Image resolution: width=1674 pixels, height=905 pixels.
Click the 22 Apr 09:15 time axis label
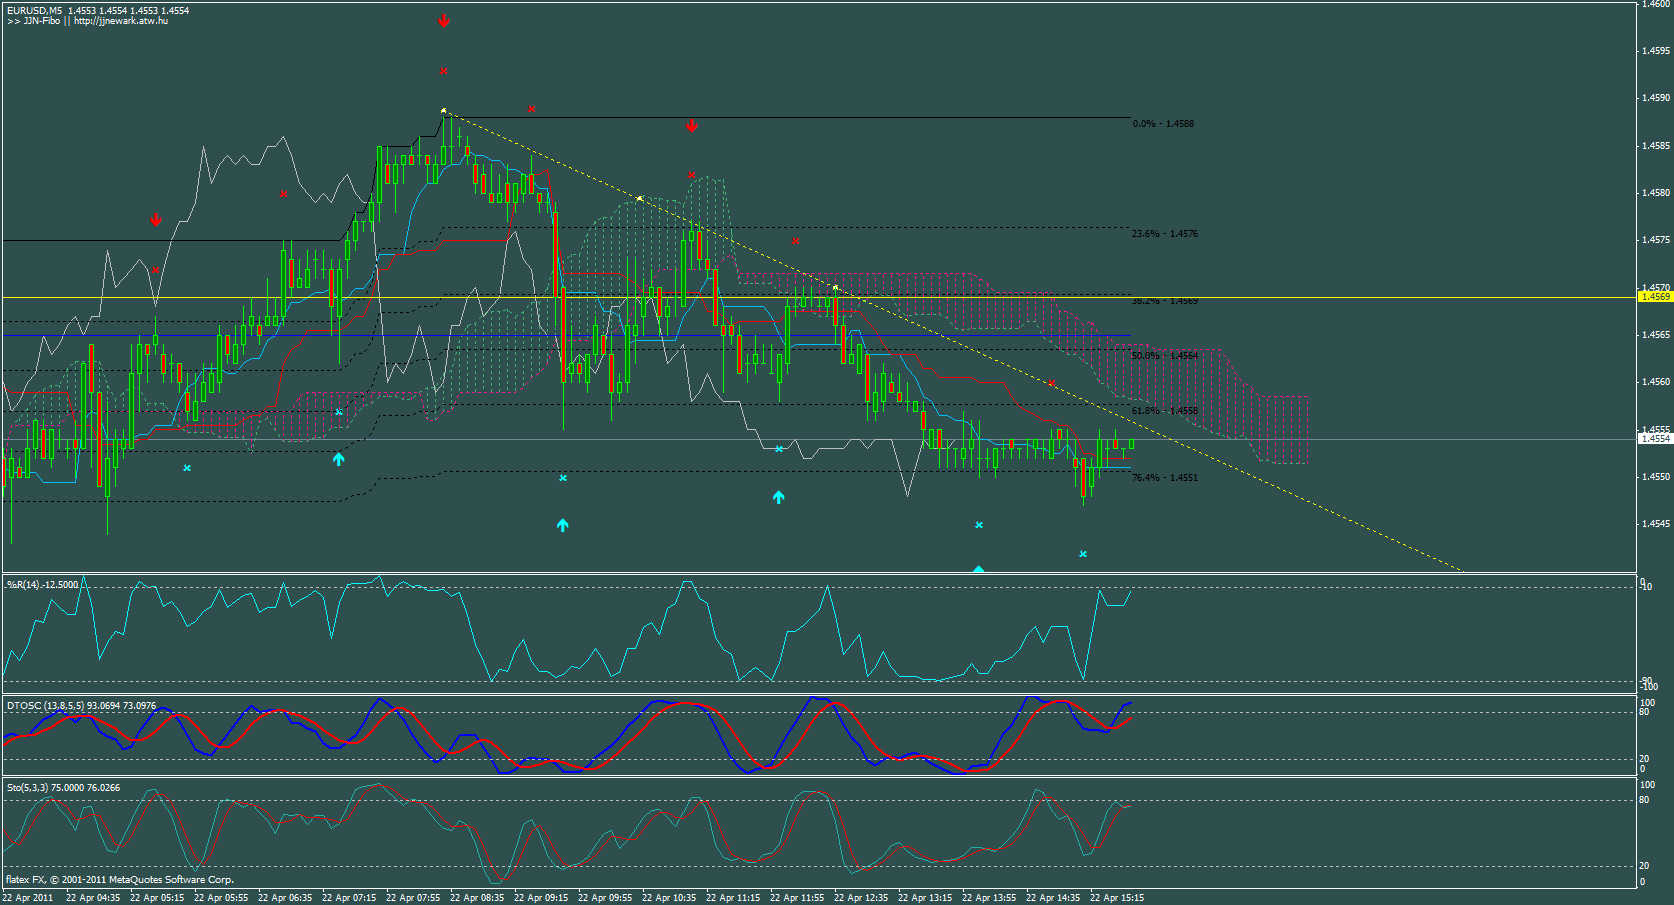point(541,897)
